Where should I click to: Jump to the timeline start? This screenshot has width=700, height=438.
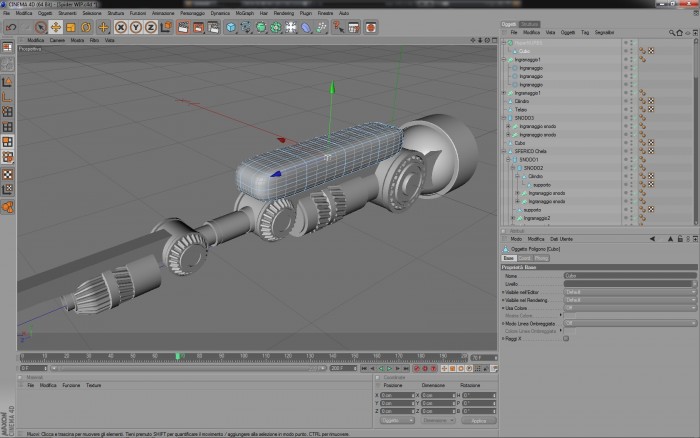[x=364, y=369]
